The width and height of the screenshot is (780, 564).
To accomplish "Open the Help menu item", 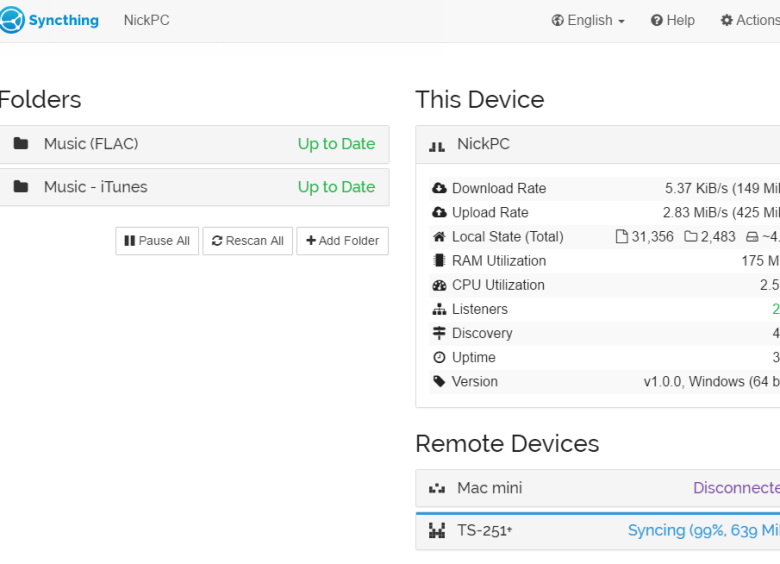I will [672, 20].
